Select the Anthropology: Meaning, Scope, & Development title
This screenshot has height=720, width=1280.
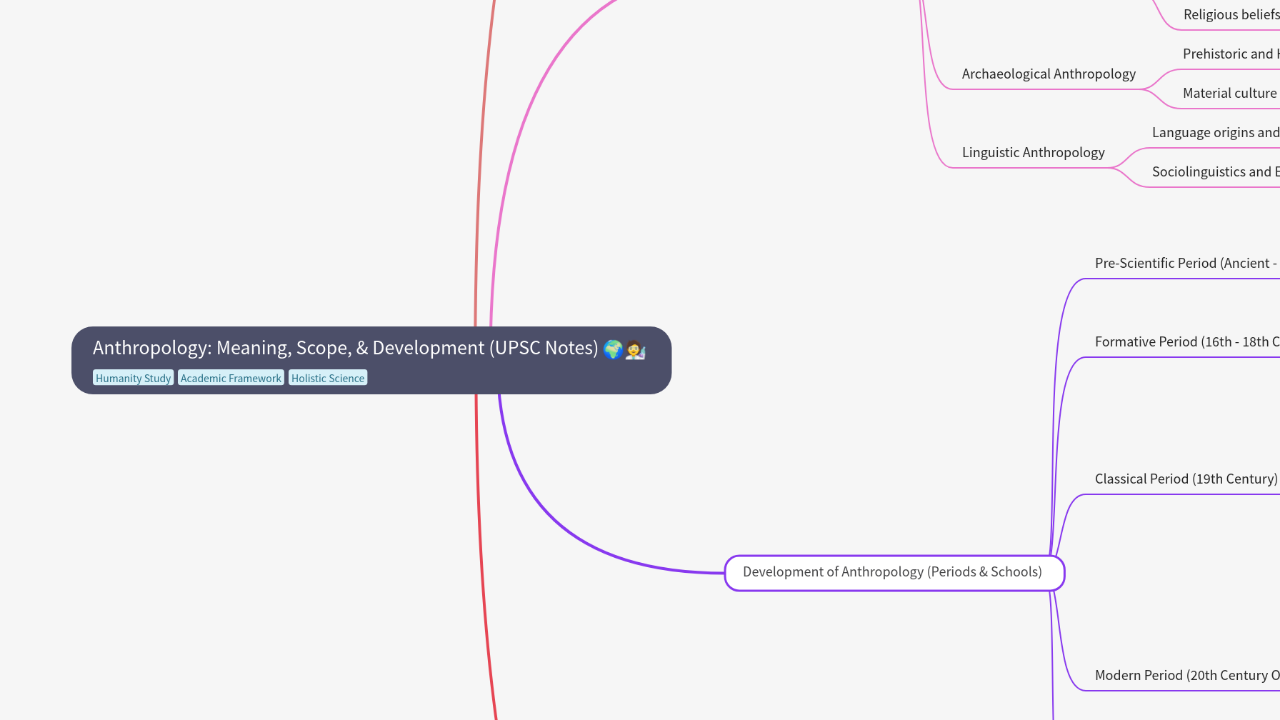345,348
